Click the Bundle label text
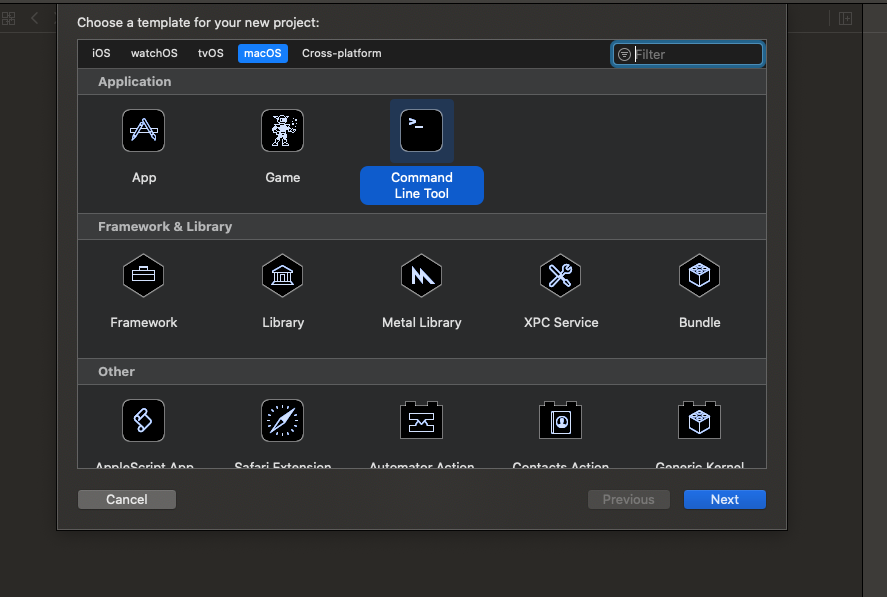 (700, 323)
